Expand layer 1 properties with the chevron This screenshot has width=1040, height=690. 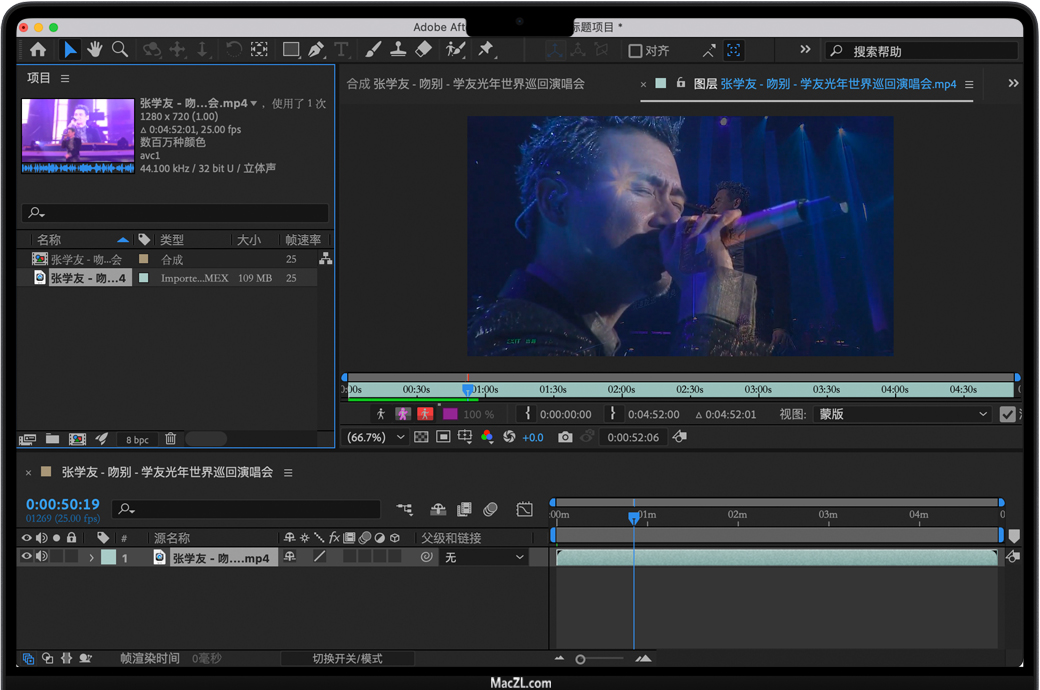tap(92, 558)
